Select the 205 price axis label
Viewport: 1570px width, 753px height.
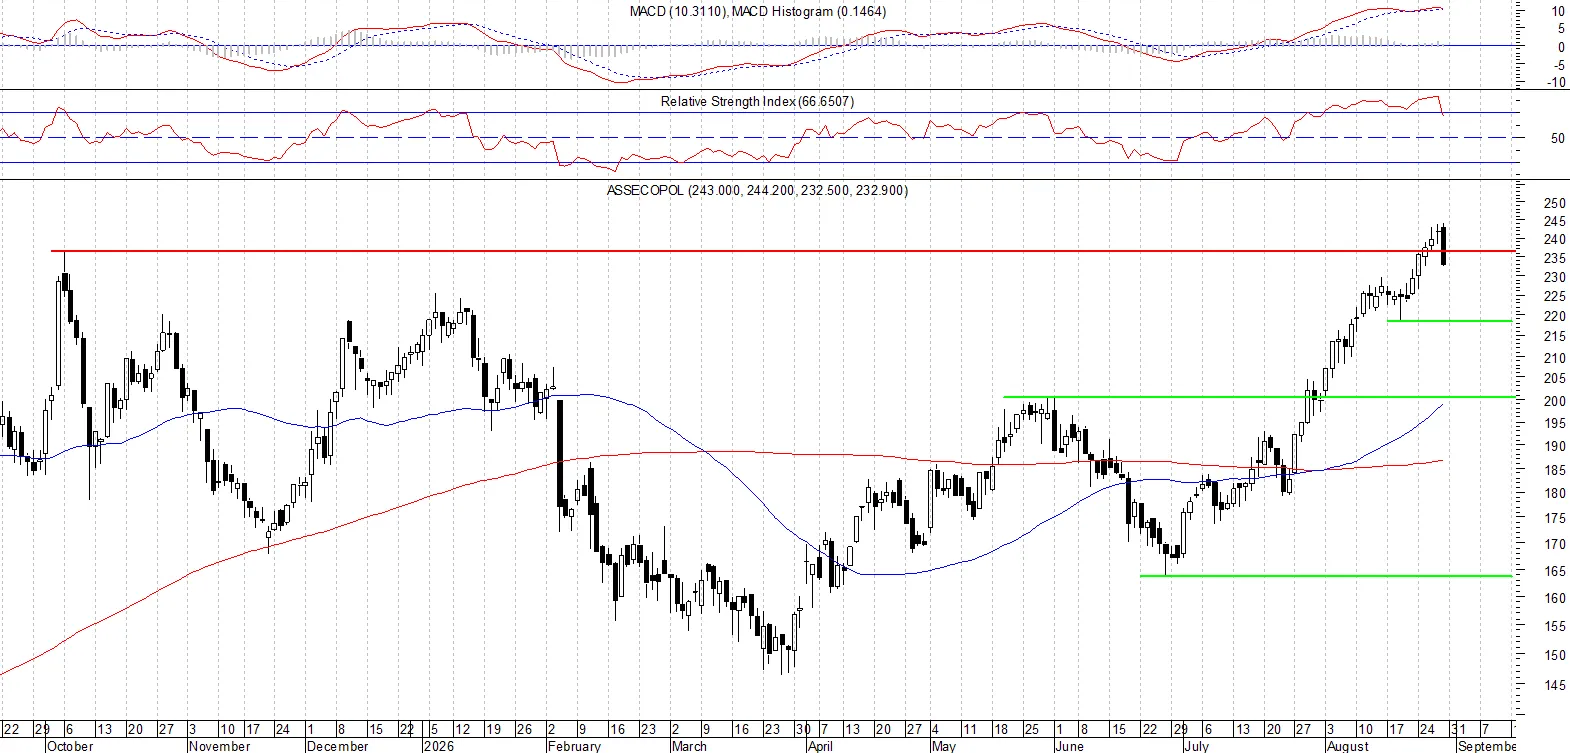point(1555,378)
